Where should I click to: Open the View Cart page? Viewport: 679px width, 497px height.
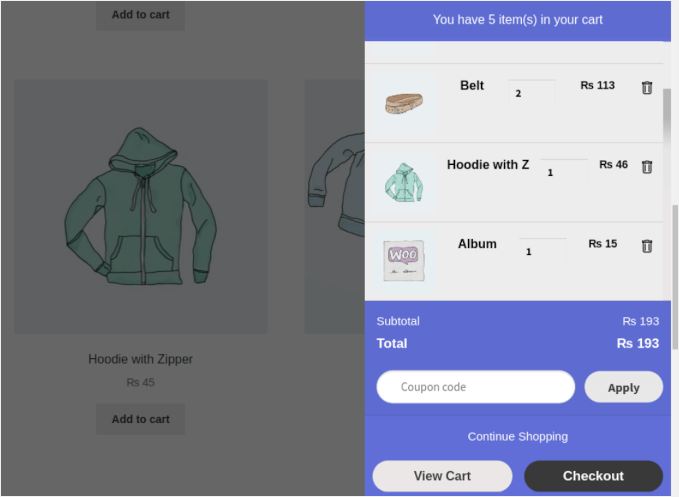coord(442,476)
